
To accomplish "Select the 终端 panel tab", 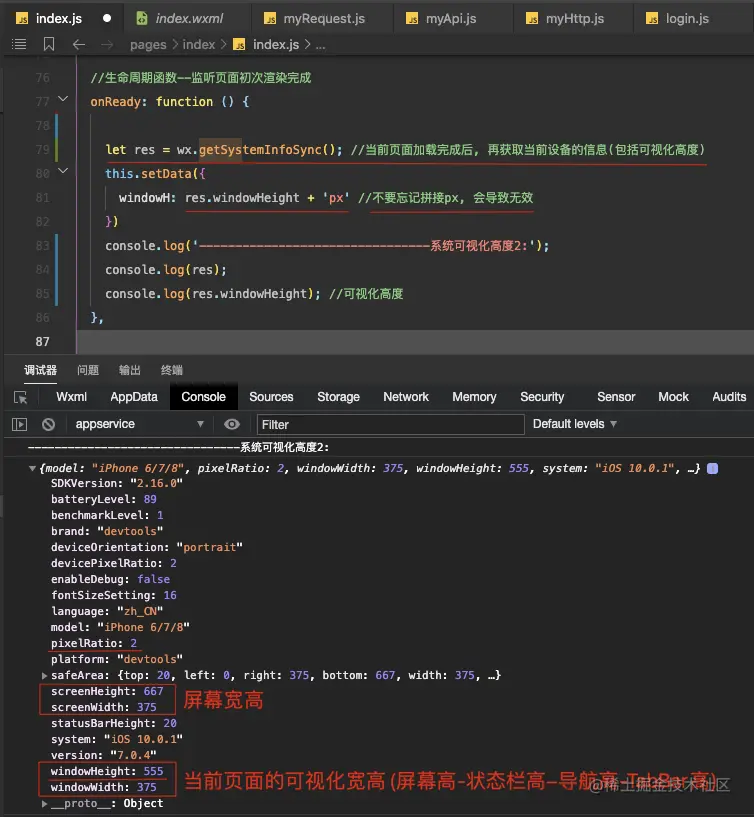I will pyautogui.click(x=172, y=370).
